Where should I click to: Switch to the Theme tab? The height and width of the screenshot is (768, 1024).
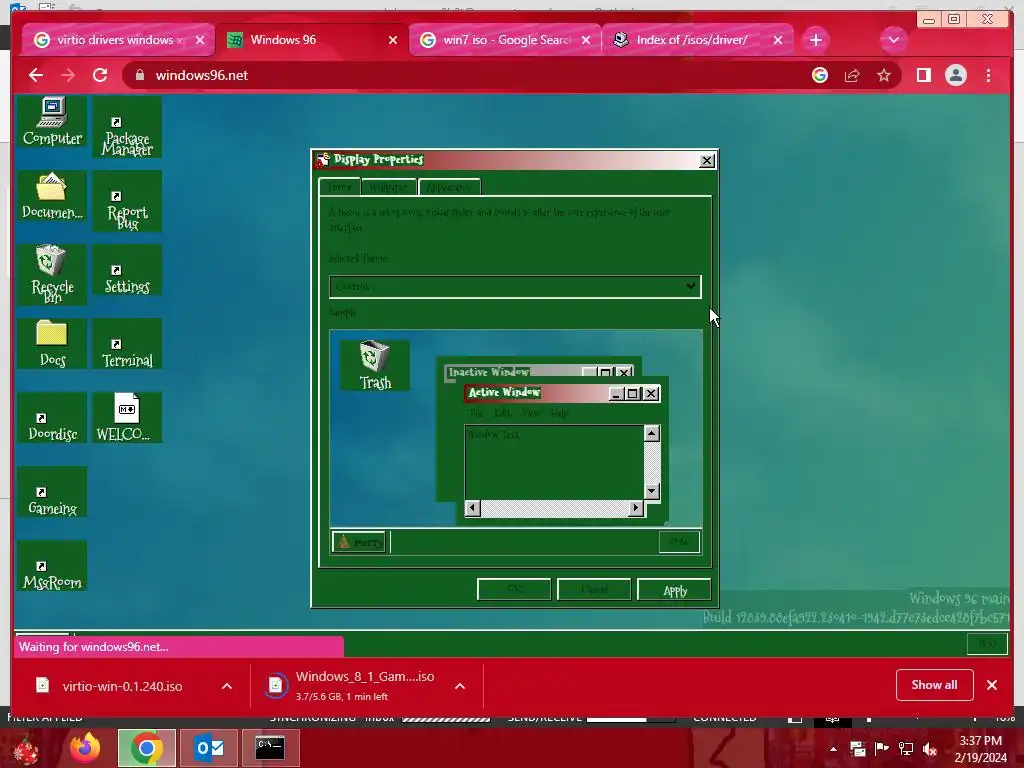pos(340,187)
